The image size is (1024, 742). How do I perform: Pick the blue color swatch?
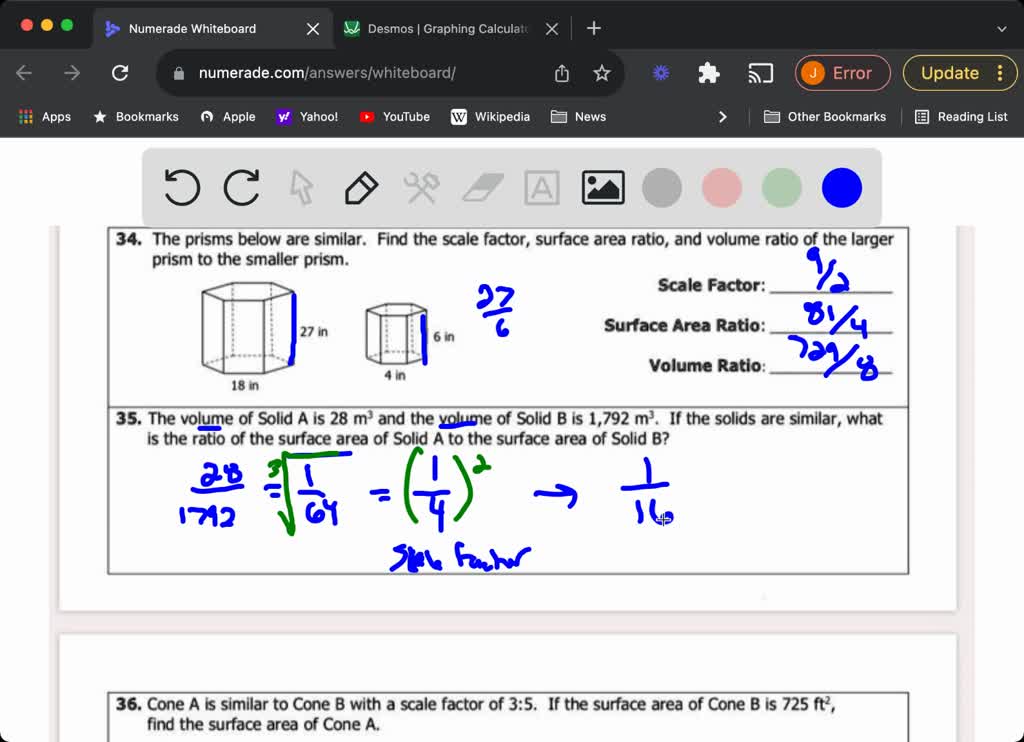840,187
